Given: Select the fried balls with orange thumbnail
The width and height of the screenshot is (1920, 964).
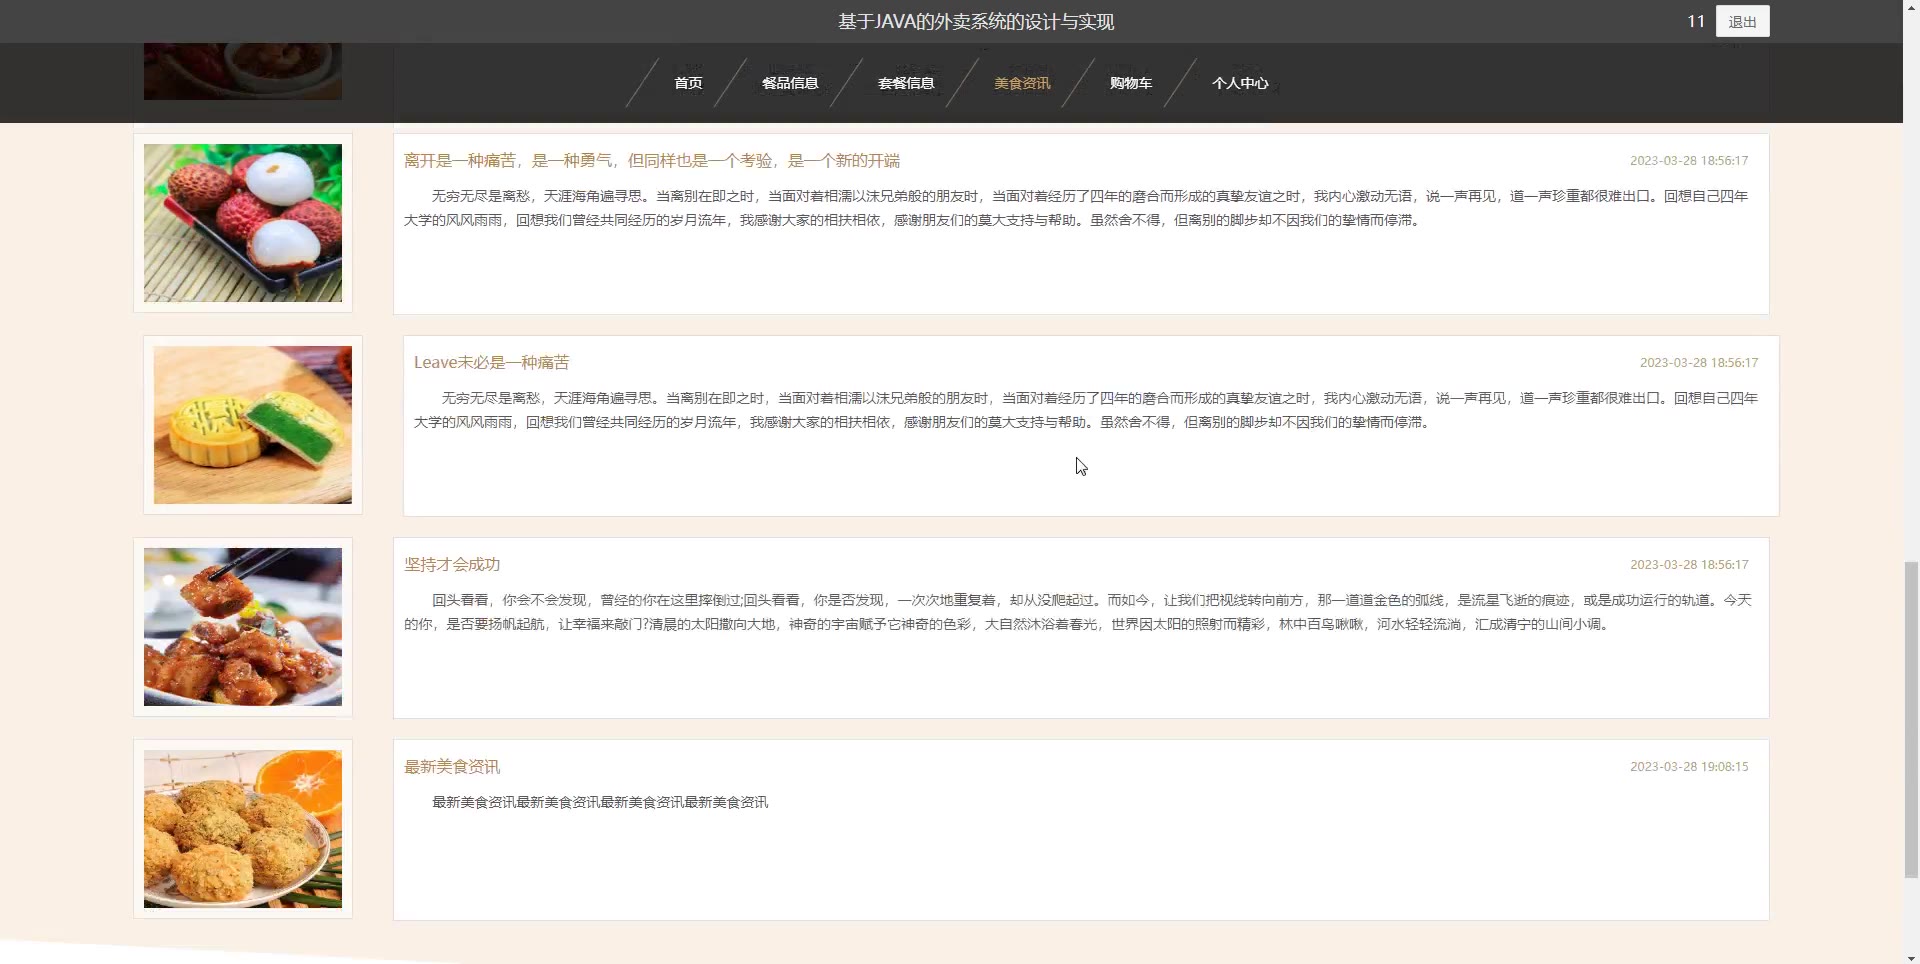Looking at the screenshot, I should tap(243, 829).
